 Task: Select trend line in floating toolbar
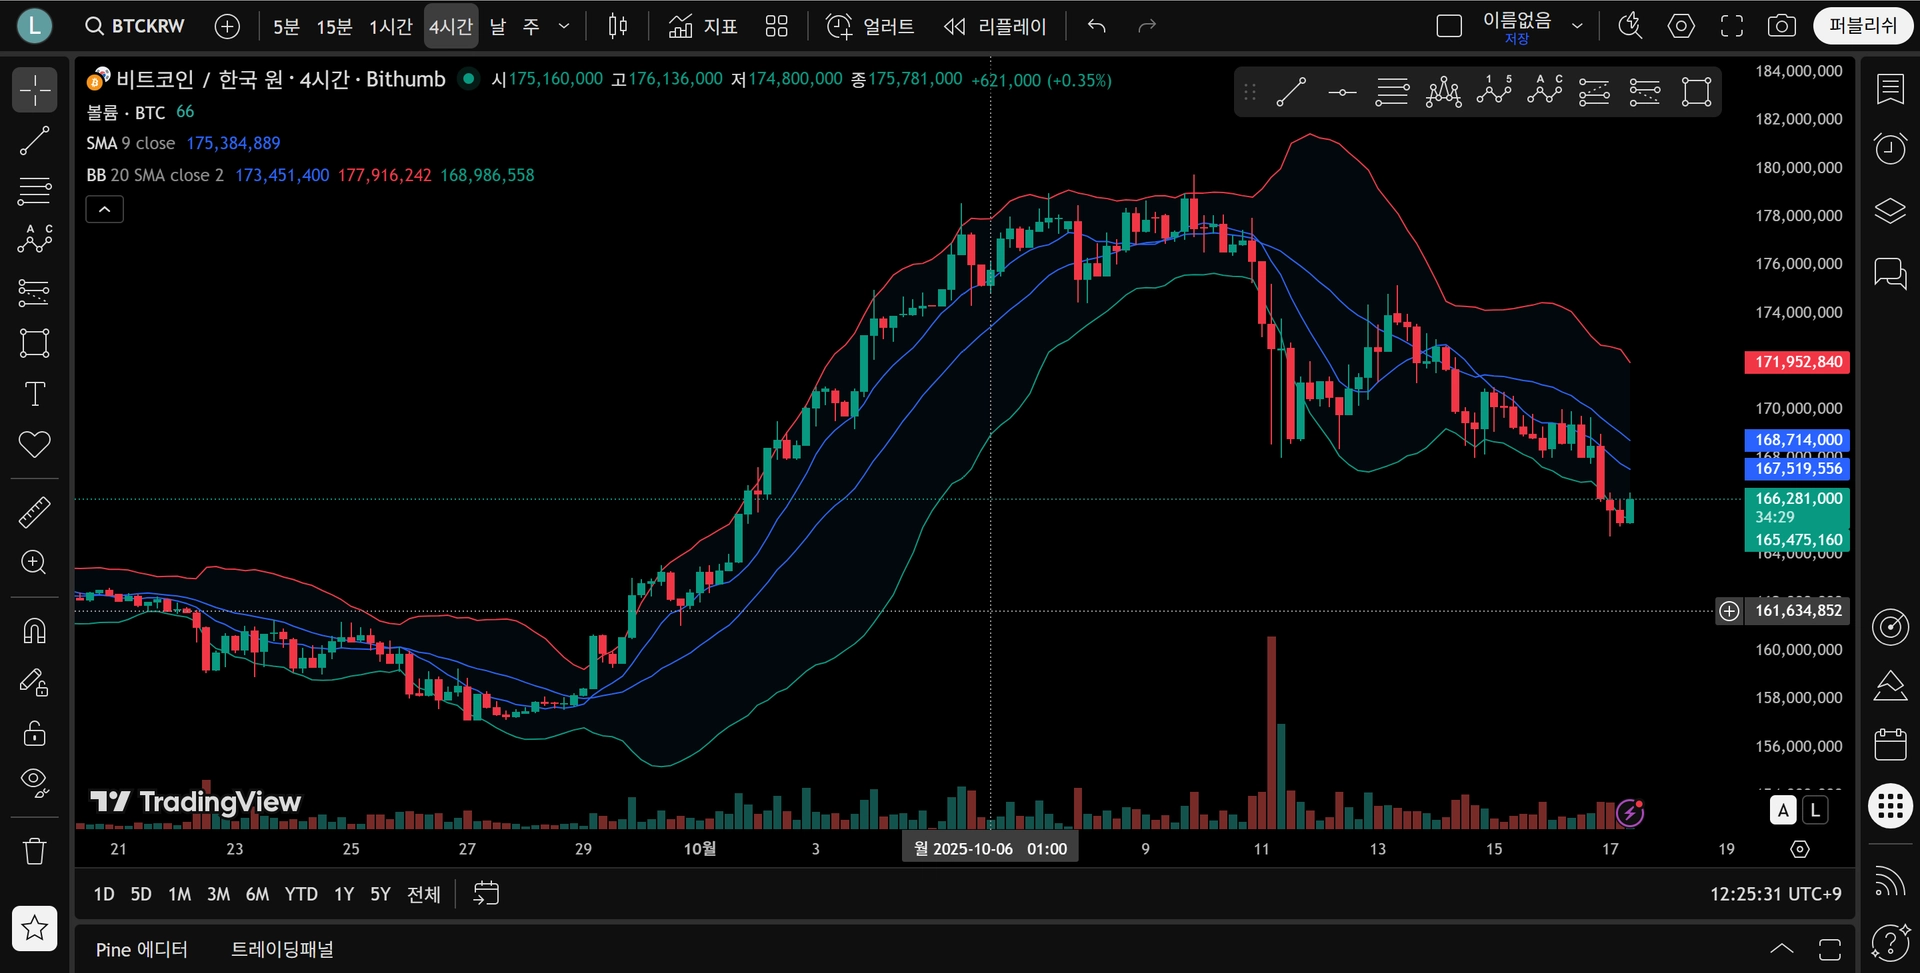point(1291,92)
